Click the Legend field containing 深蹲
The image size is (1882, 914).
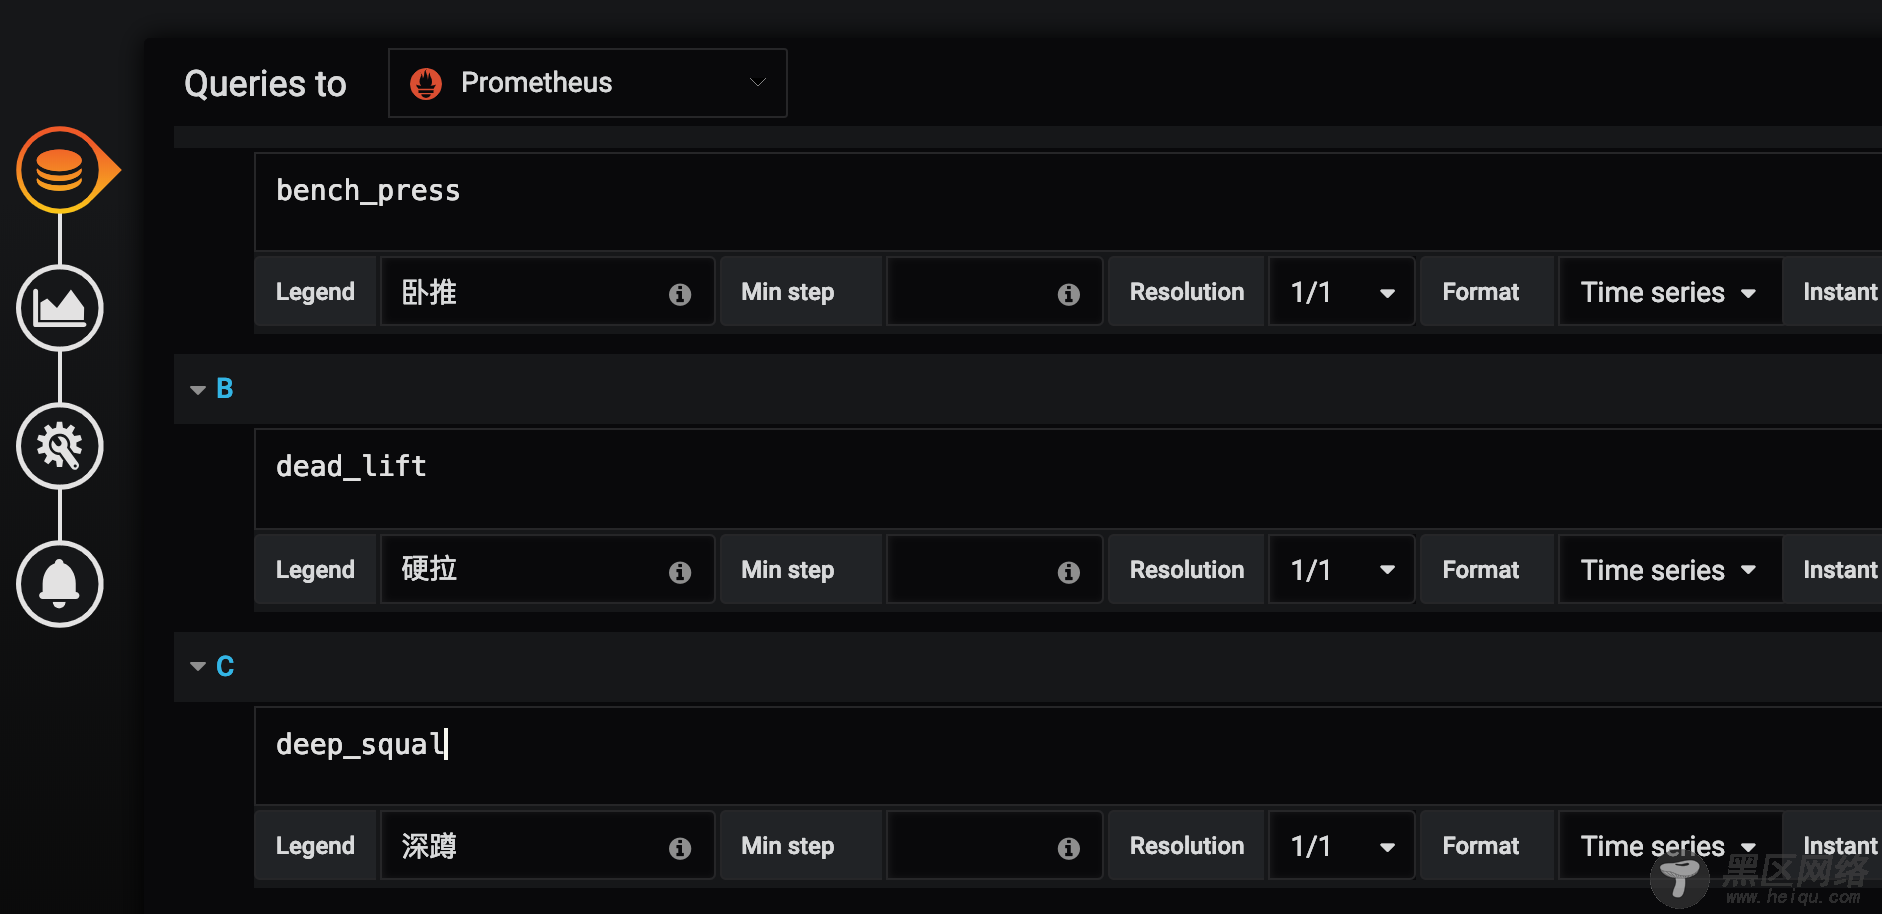coord(547,845)
